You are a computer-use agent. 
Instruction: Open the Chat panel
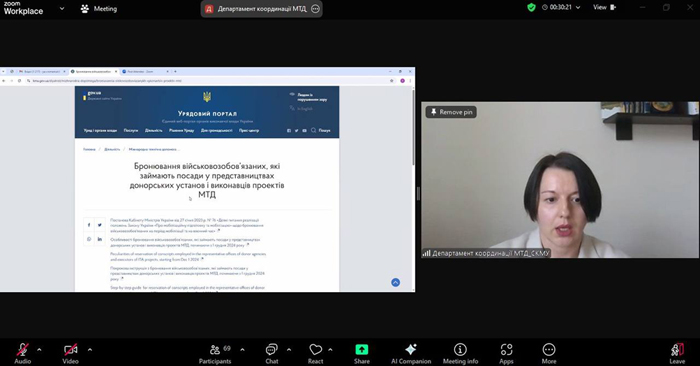(271, 354)
